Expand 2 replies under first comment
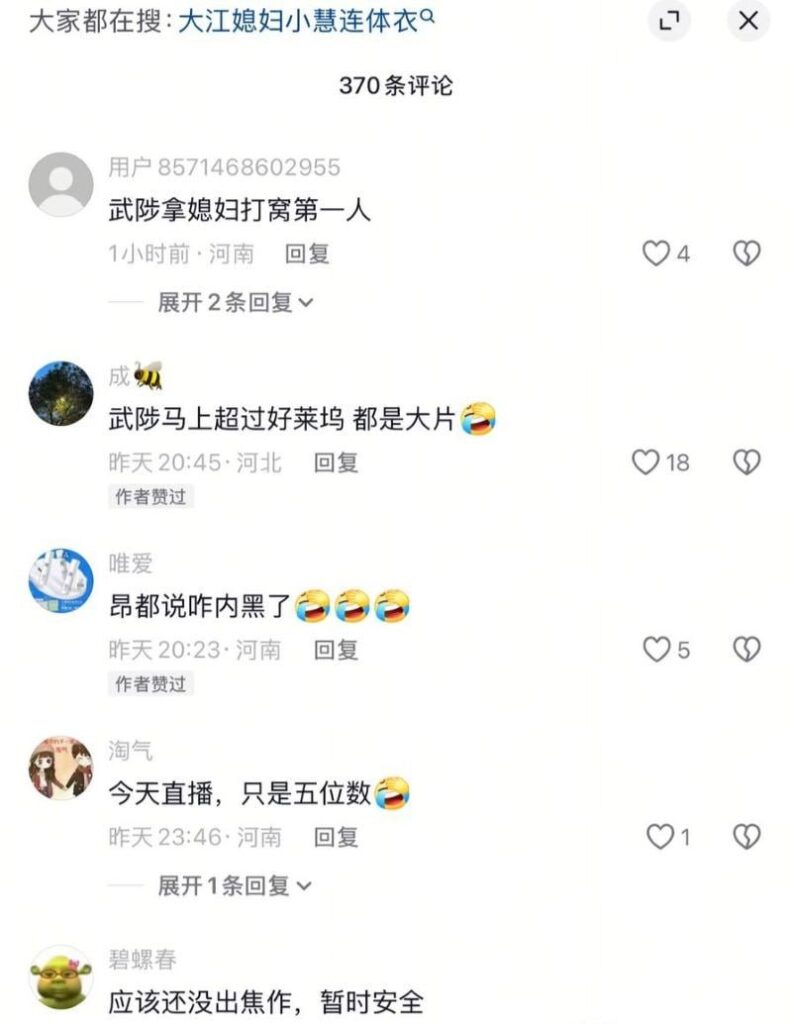 (x=236, y=302)
